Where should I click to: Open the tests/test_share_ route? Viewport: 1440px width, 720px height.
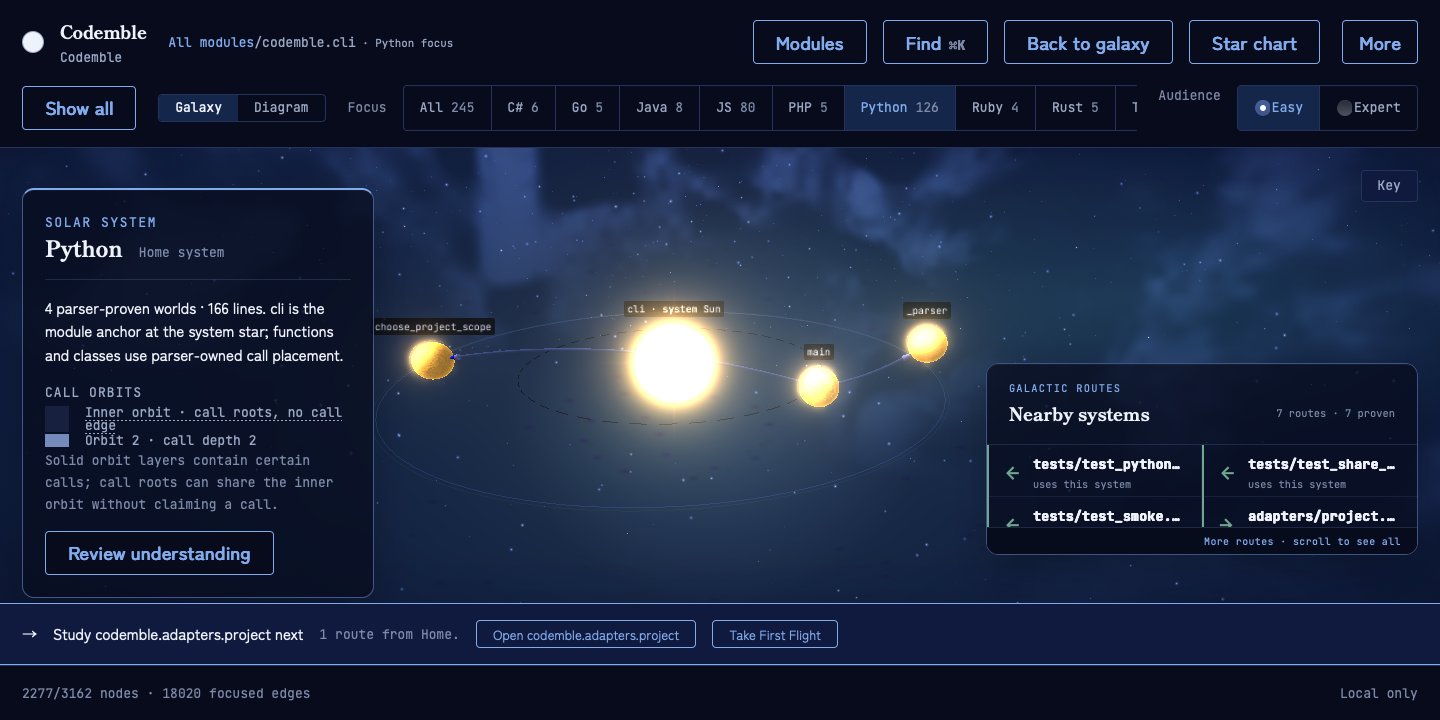tap(1310, 472)
